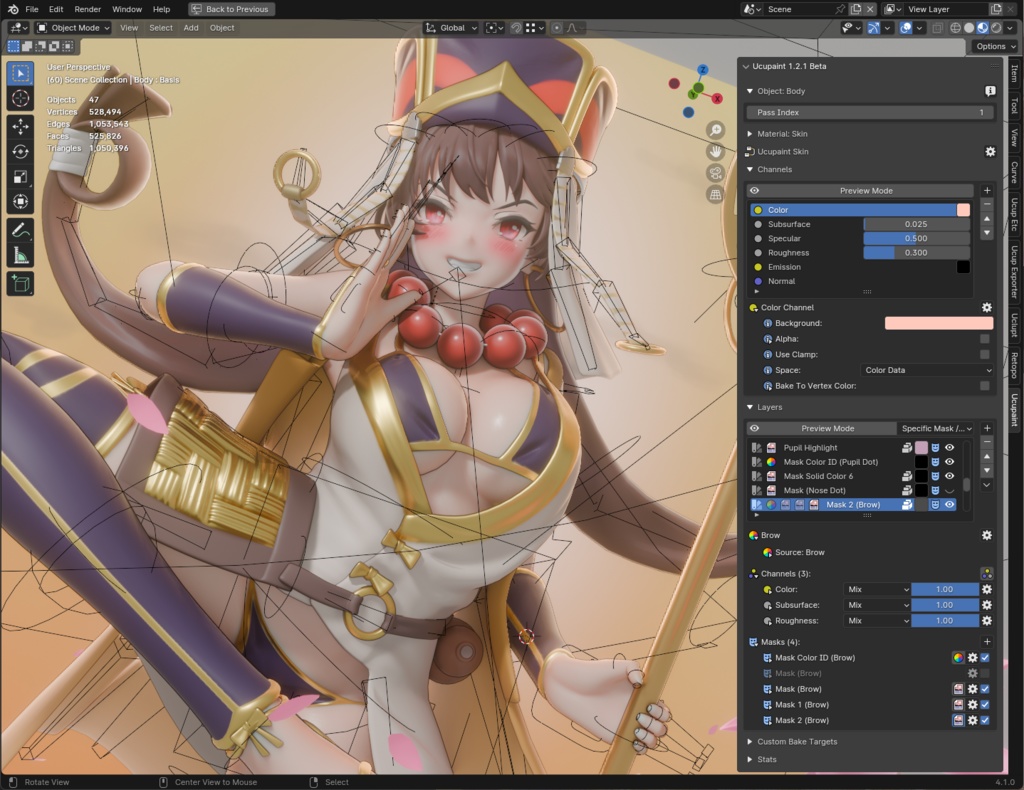Click the Pass Index input field
The image size is (1024, 790).
point(868,111)
